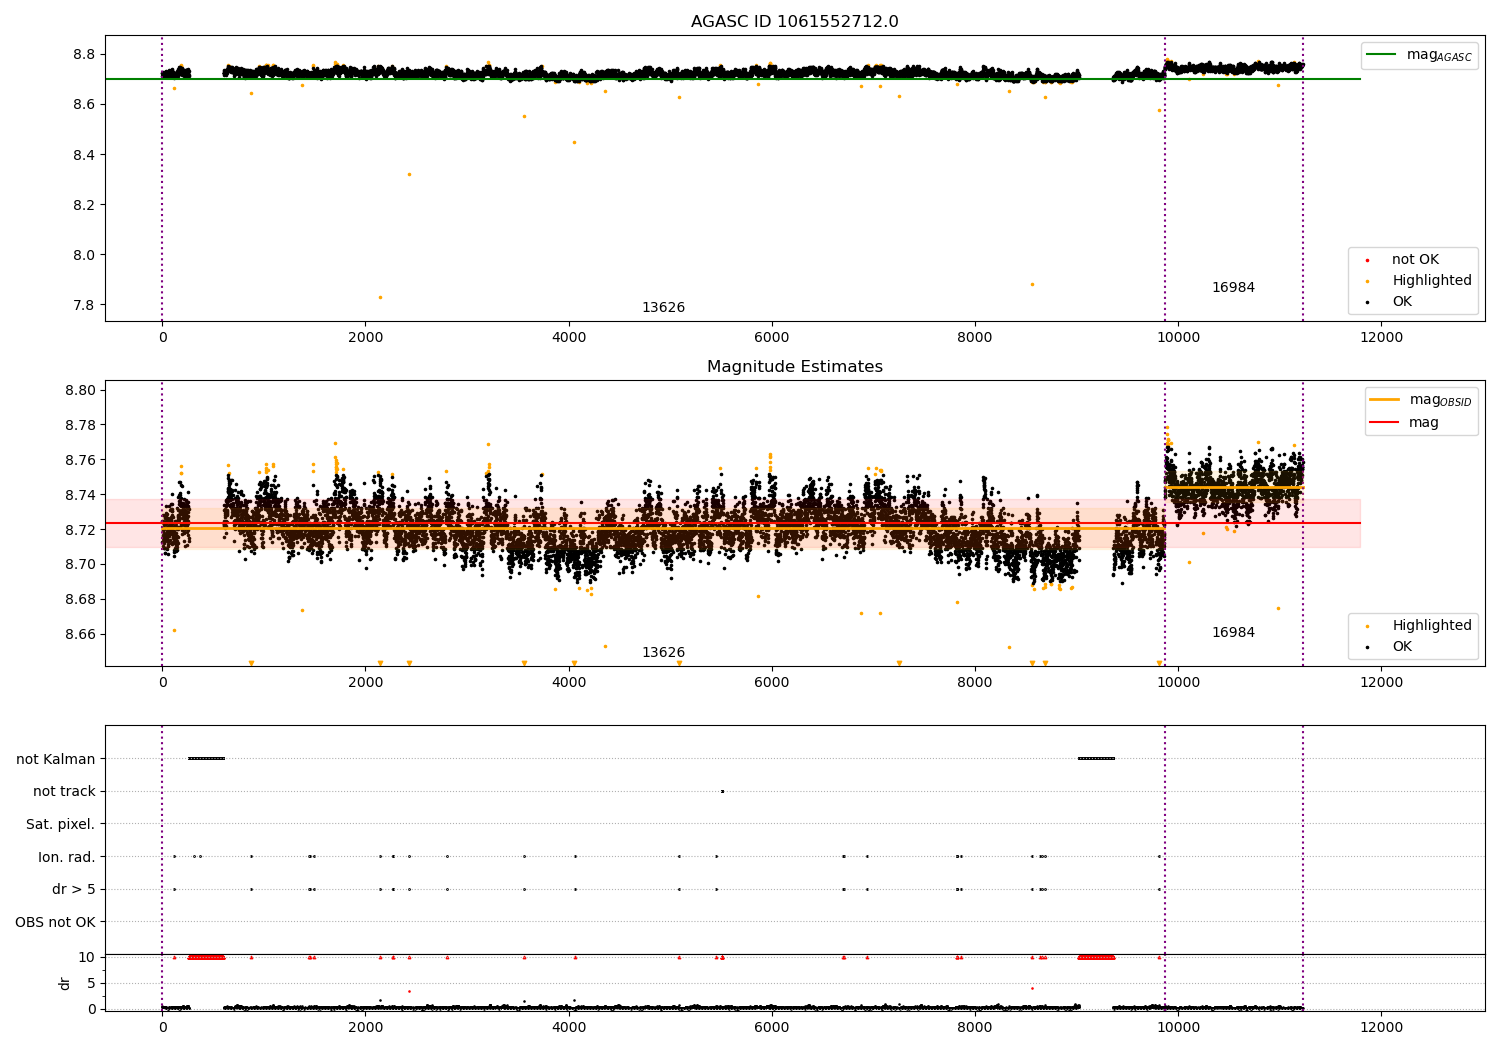Image resolution: width=1500 pixels, height=1050 pixels.
Task: Click the y-axis tick '7.8' in top plot
Action: pyautogui.click(x=84, y=305)
